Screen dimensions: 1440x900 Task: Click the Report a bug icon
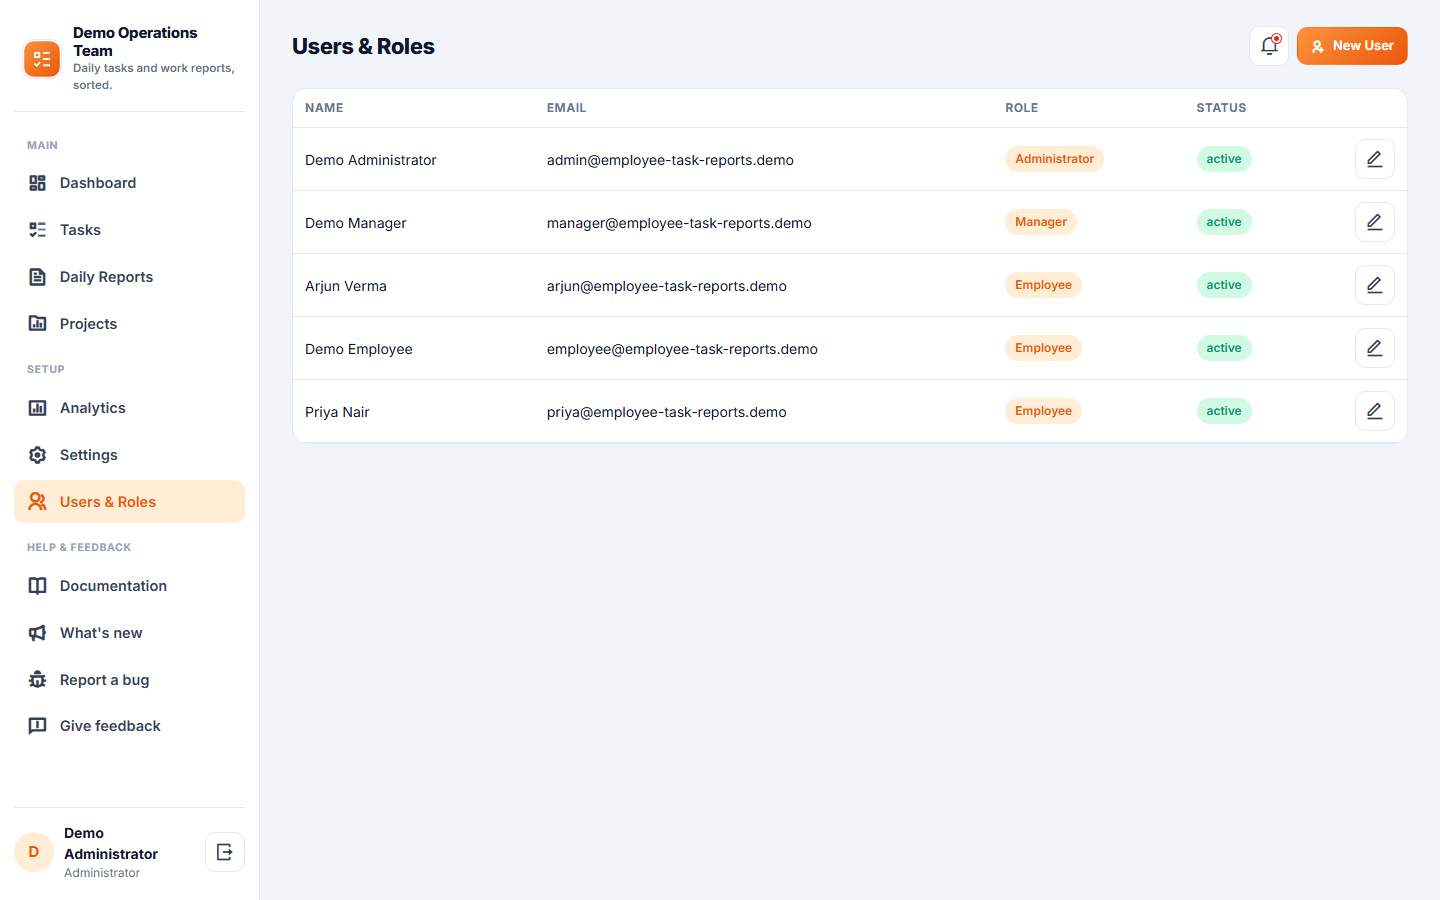[38, 680]
